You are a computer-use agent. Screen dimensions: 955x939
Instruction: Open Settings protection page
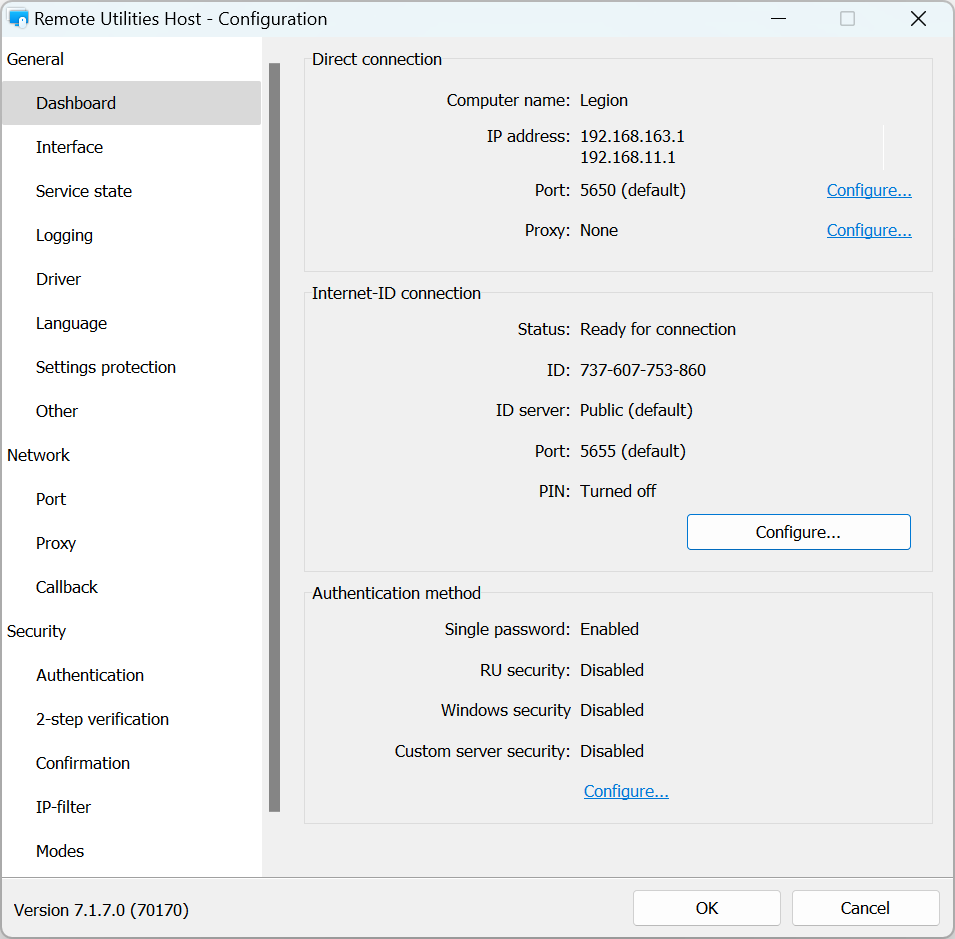tap(106, 367)
